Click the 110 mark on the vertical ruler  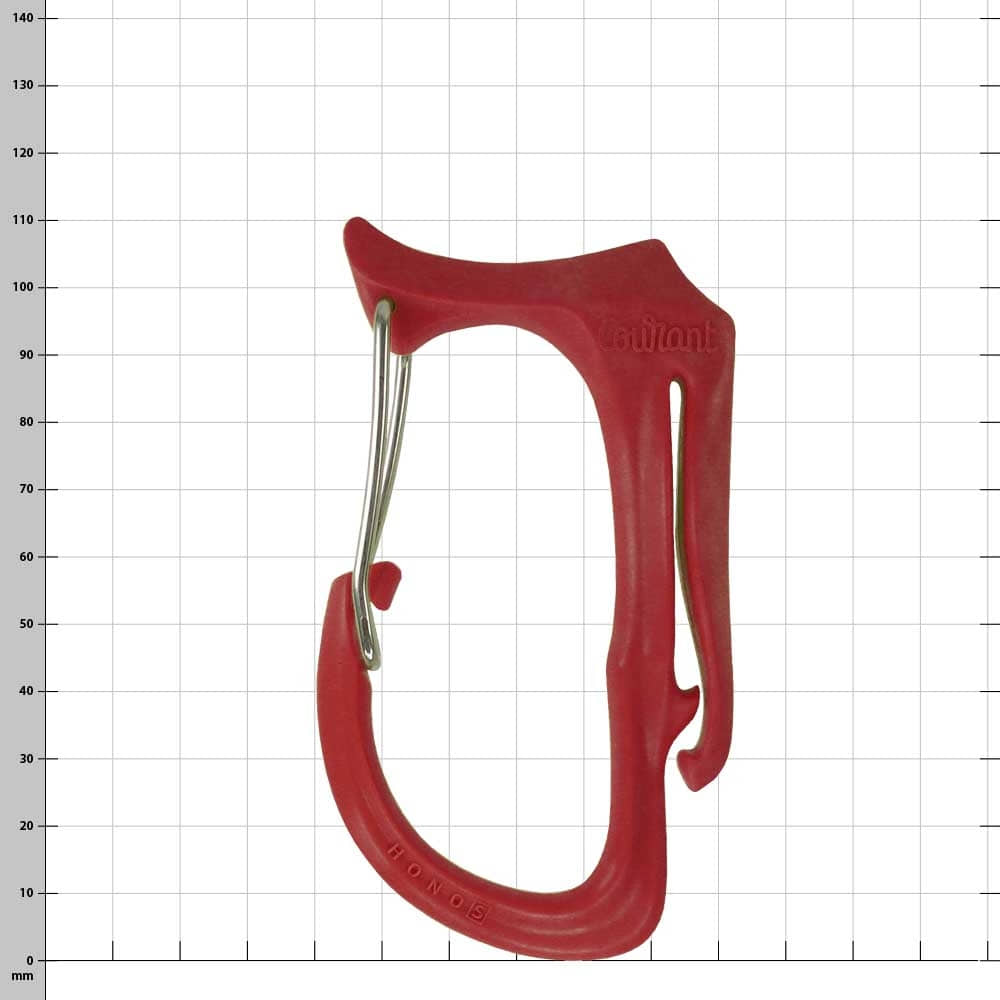click(22, 220)
